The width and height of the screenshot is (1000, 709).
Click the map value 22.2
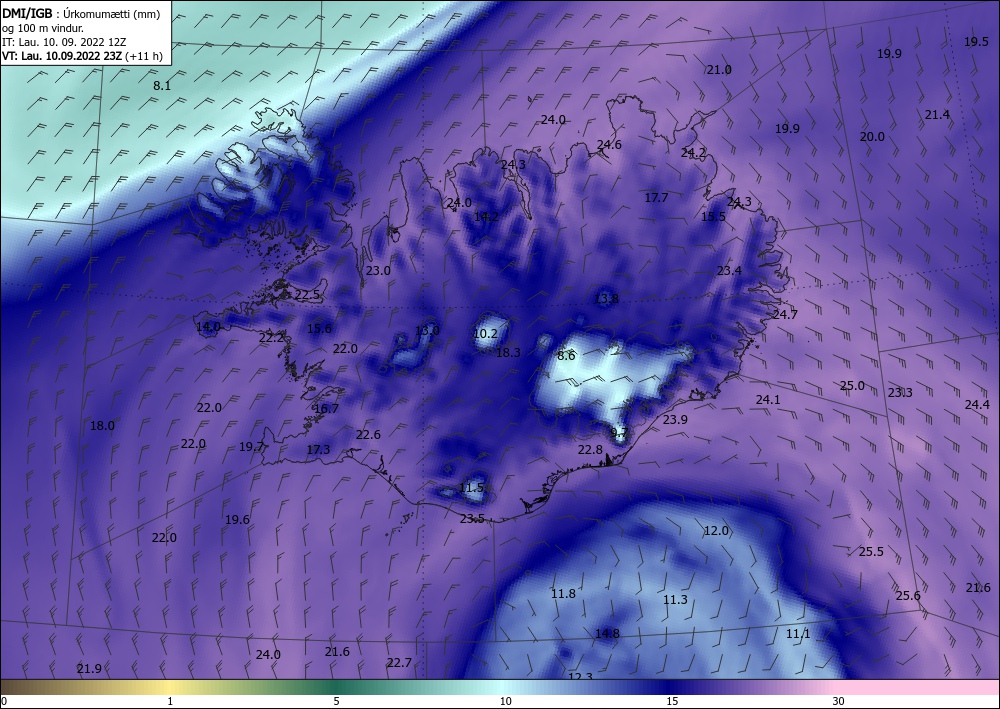[x=271, y=338]
